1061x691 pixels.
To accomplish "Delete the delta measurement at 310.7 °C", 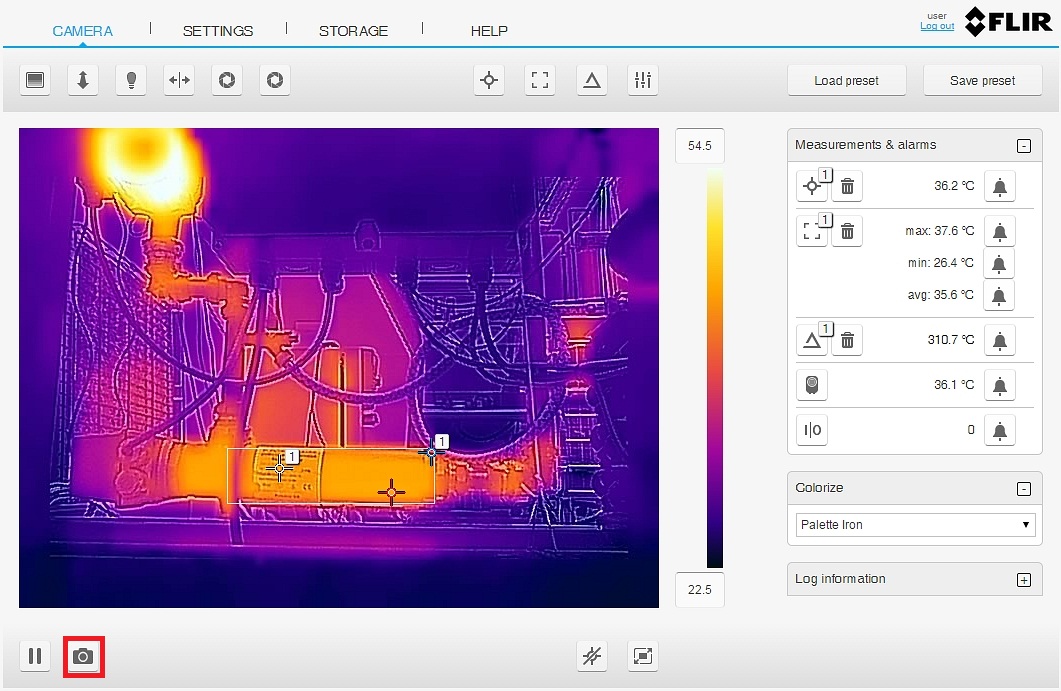I will click(847, 340).
